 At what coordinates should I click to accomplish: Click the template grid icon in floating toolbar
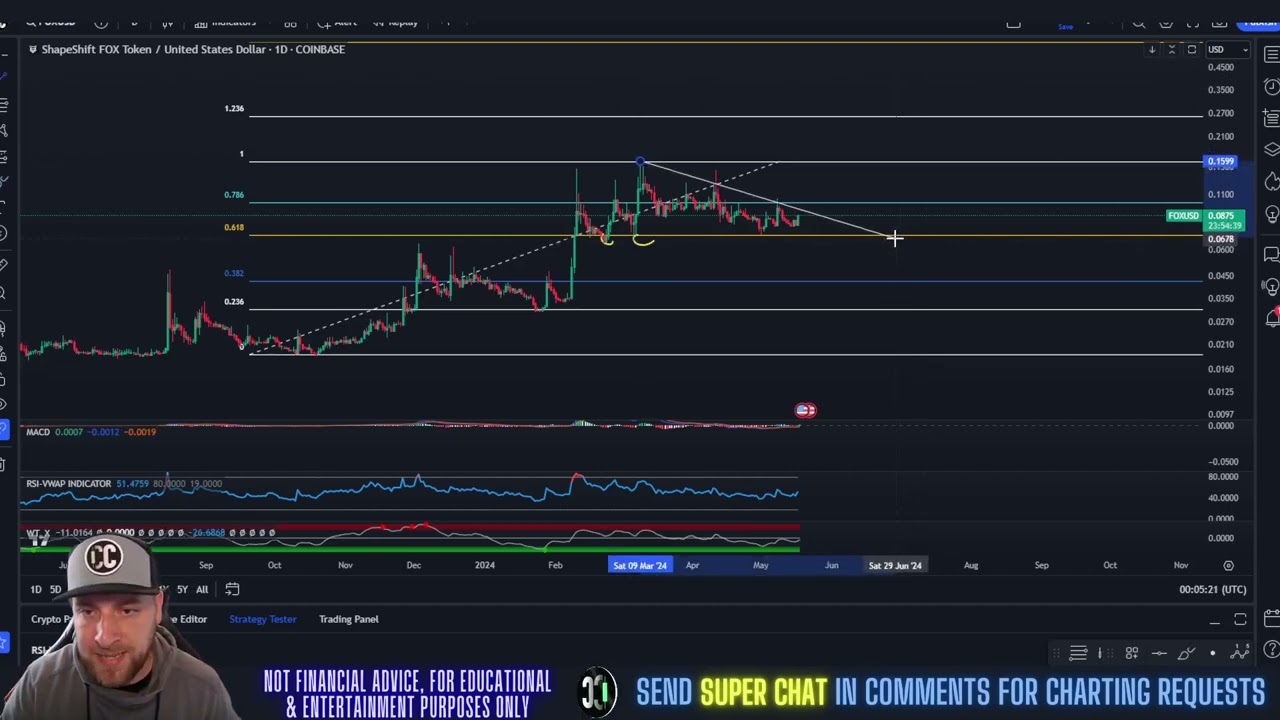point(1132,653)
